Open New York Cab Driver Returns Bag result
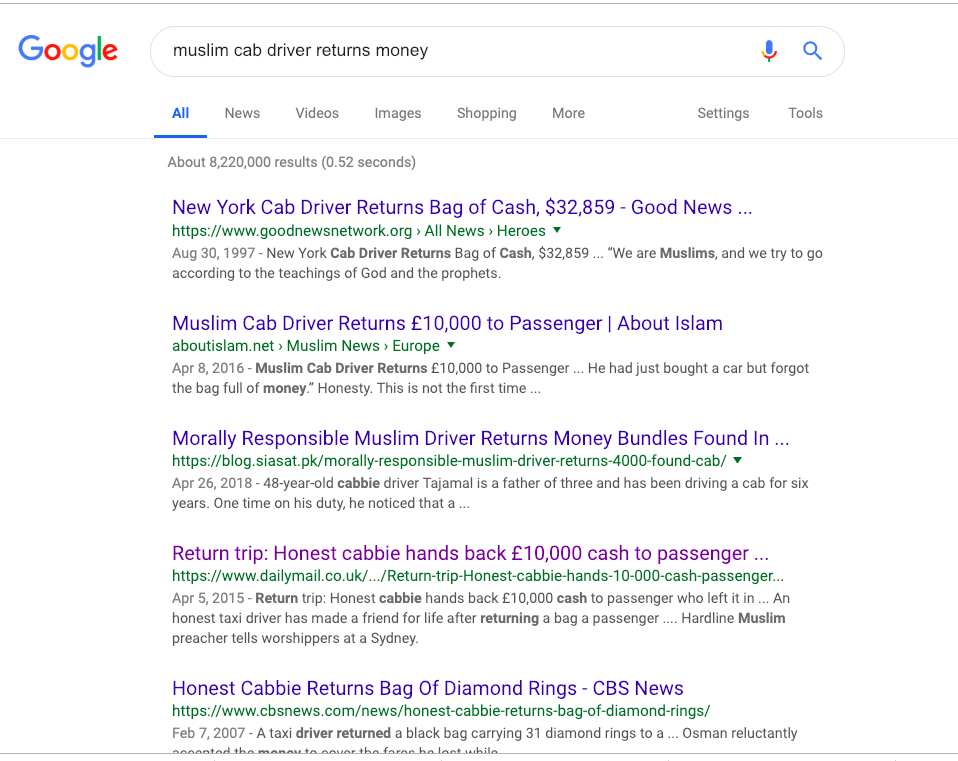The width and height of the screenshot is (958, 761). point(461,207)
